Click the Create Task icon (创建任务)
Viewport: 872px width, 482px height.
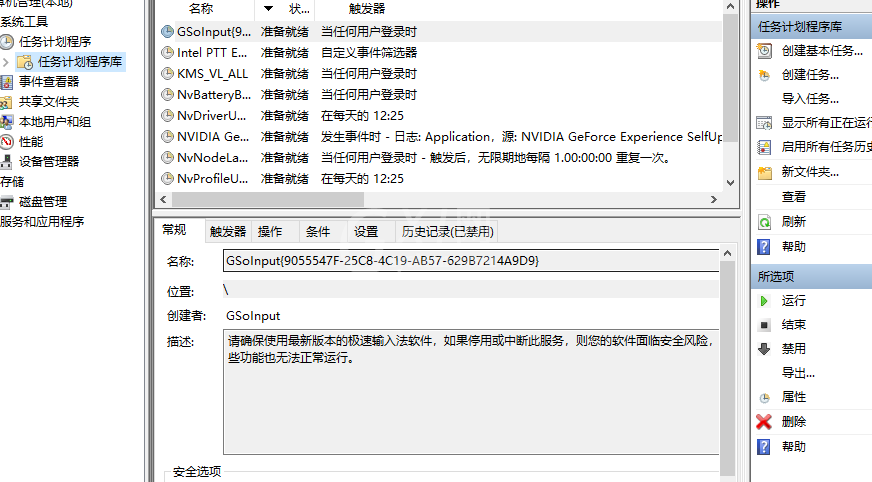[x=765, y=75]
